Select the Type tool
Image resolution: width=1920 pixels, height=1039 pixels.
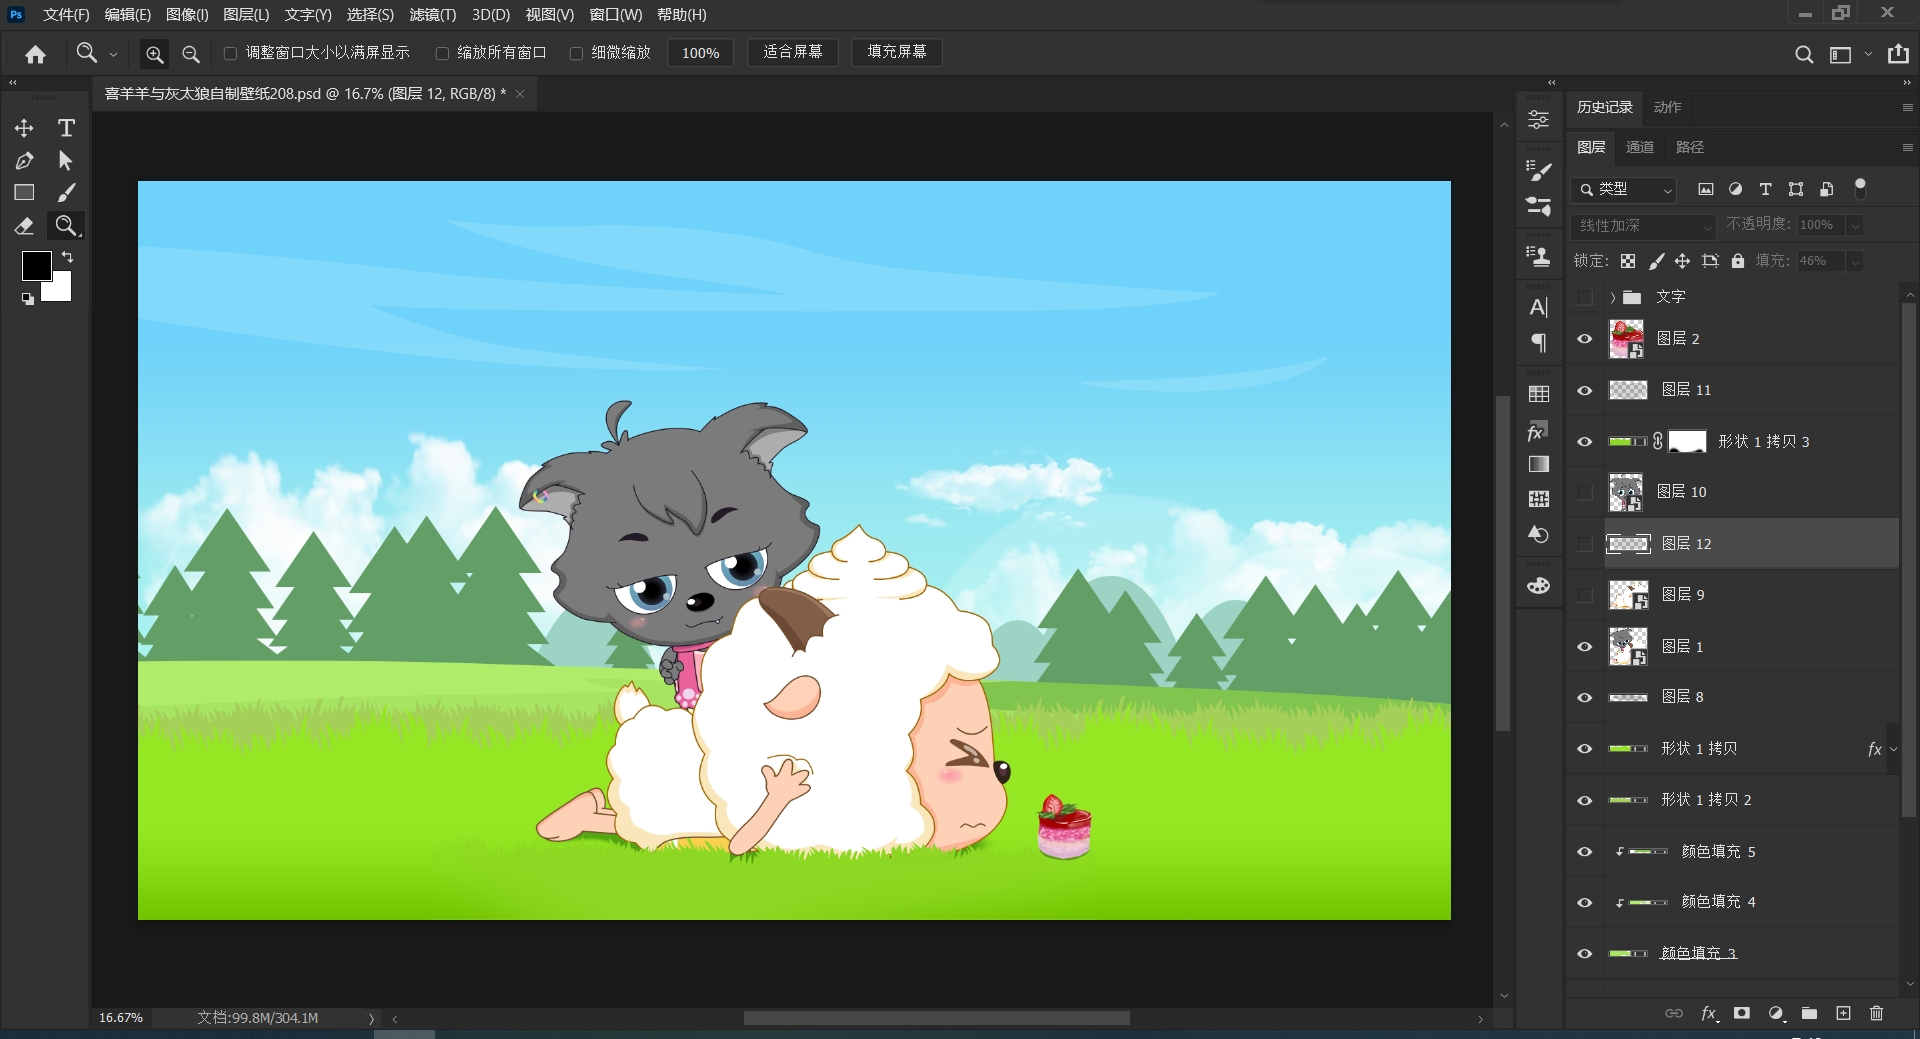pos(66,128)
